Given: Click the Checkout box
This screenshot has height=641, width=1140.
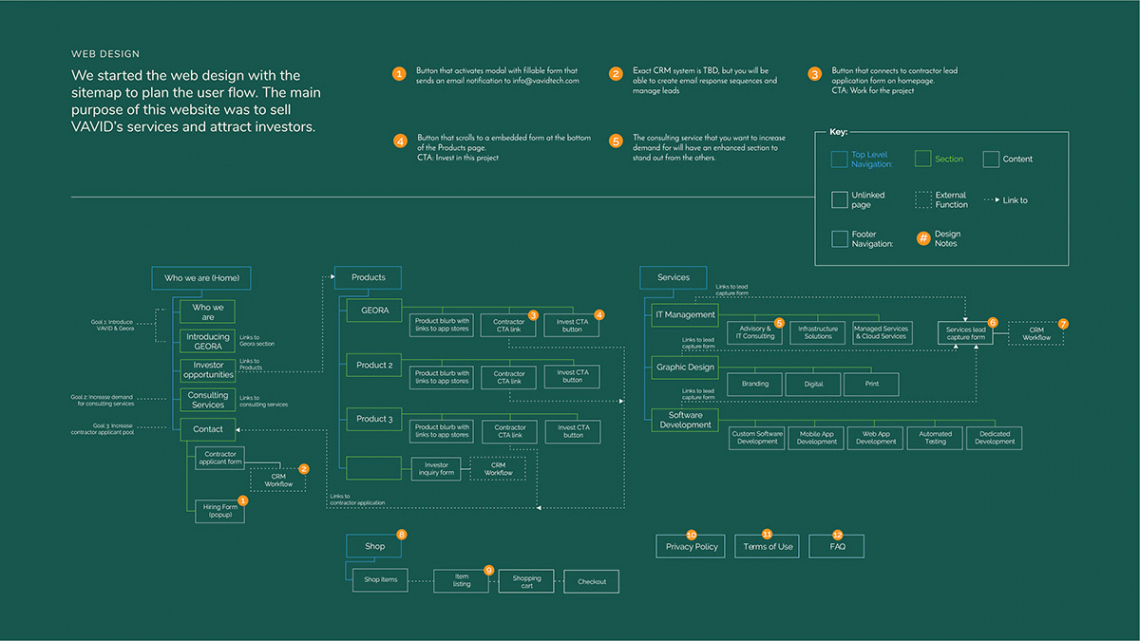Looking at the screenshot, I should pos(591,581).
